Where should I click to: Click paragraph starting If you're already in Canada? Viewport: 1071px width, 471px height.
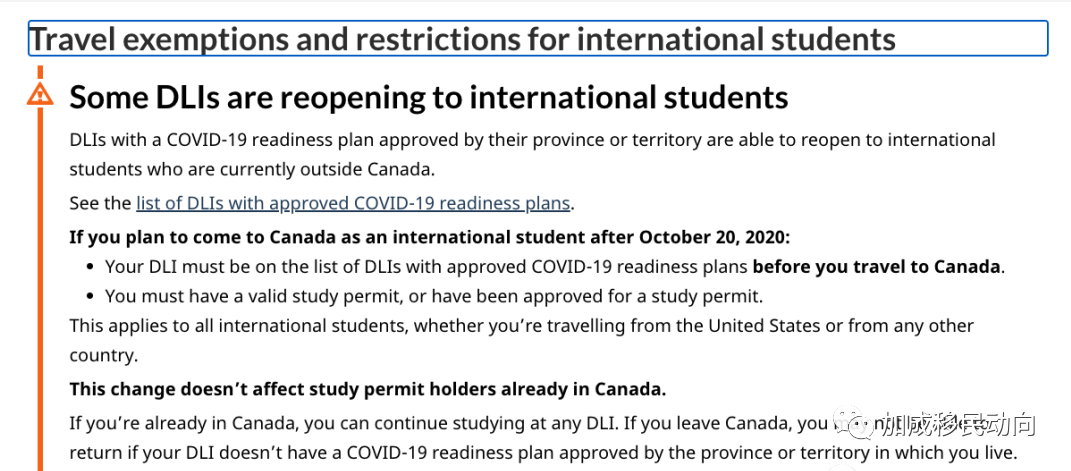544,437
